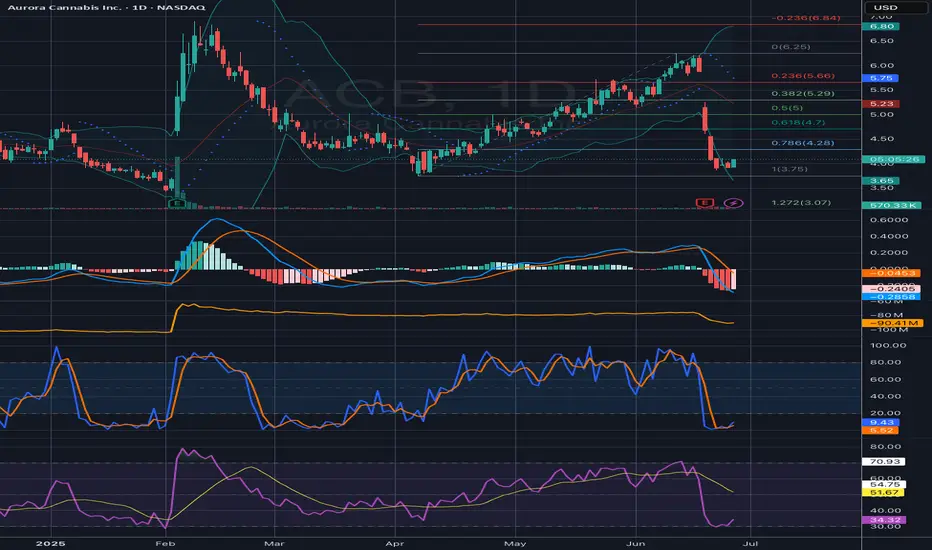Click the 5.75 blue price label

[880, 78]
